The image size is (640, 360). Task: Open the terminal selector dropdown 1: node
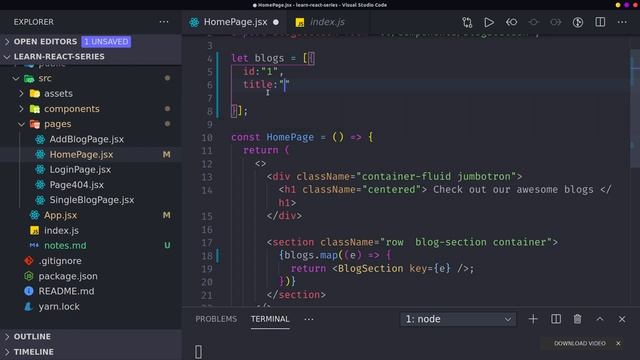coord(458,319)
